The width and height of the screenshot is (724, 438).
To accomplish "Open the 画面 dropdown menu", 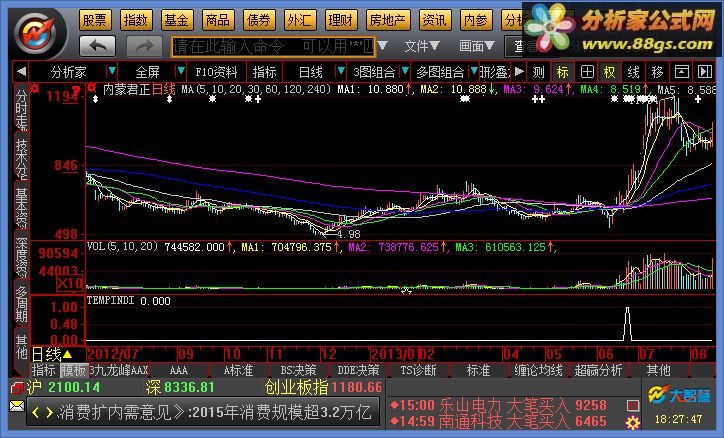I will pyautogui.click(x=476, y=46).
